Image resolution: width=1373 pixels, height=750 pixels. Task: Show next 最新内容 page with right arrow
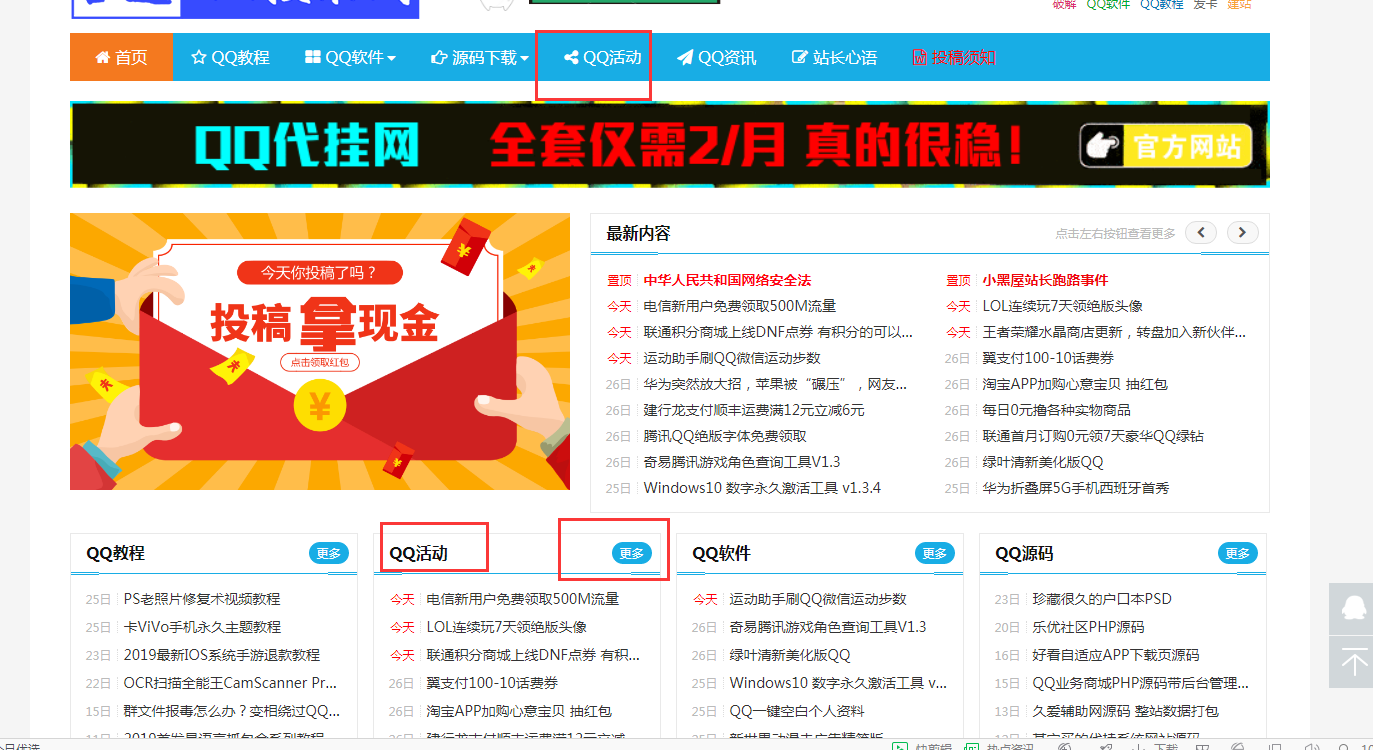pos(1242,231)
